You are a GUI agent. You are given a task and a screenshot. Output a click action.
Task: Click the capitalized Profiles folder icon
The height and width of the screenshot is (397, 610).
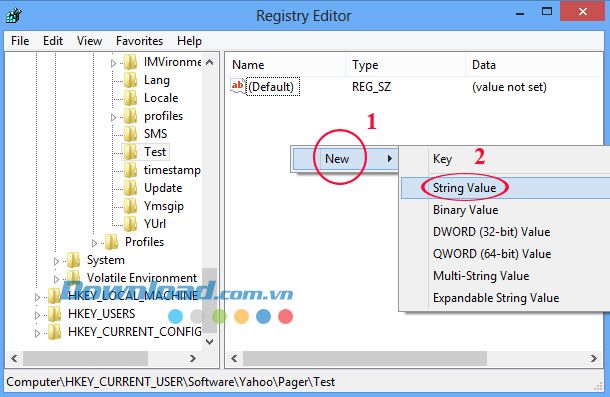pyautogui.click(x=112, y=242)
